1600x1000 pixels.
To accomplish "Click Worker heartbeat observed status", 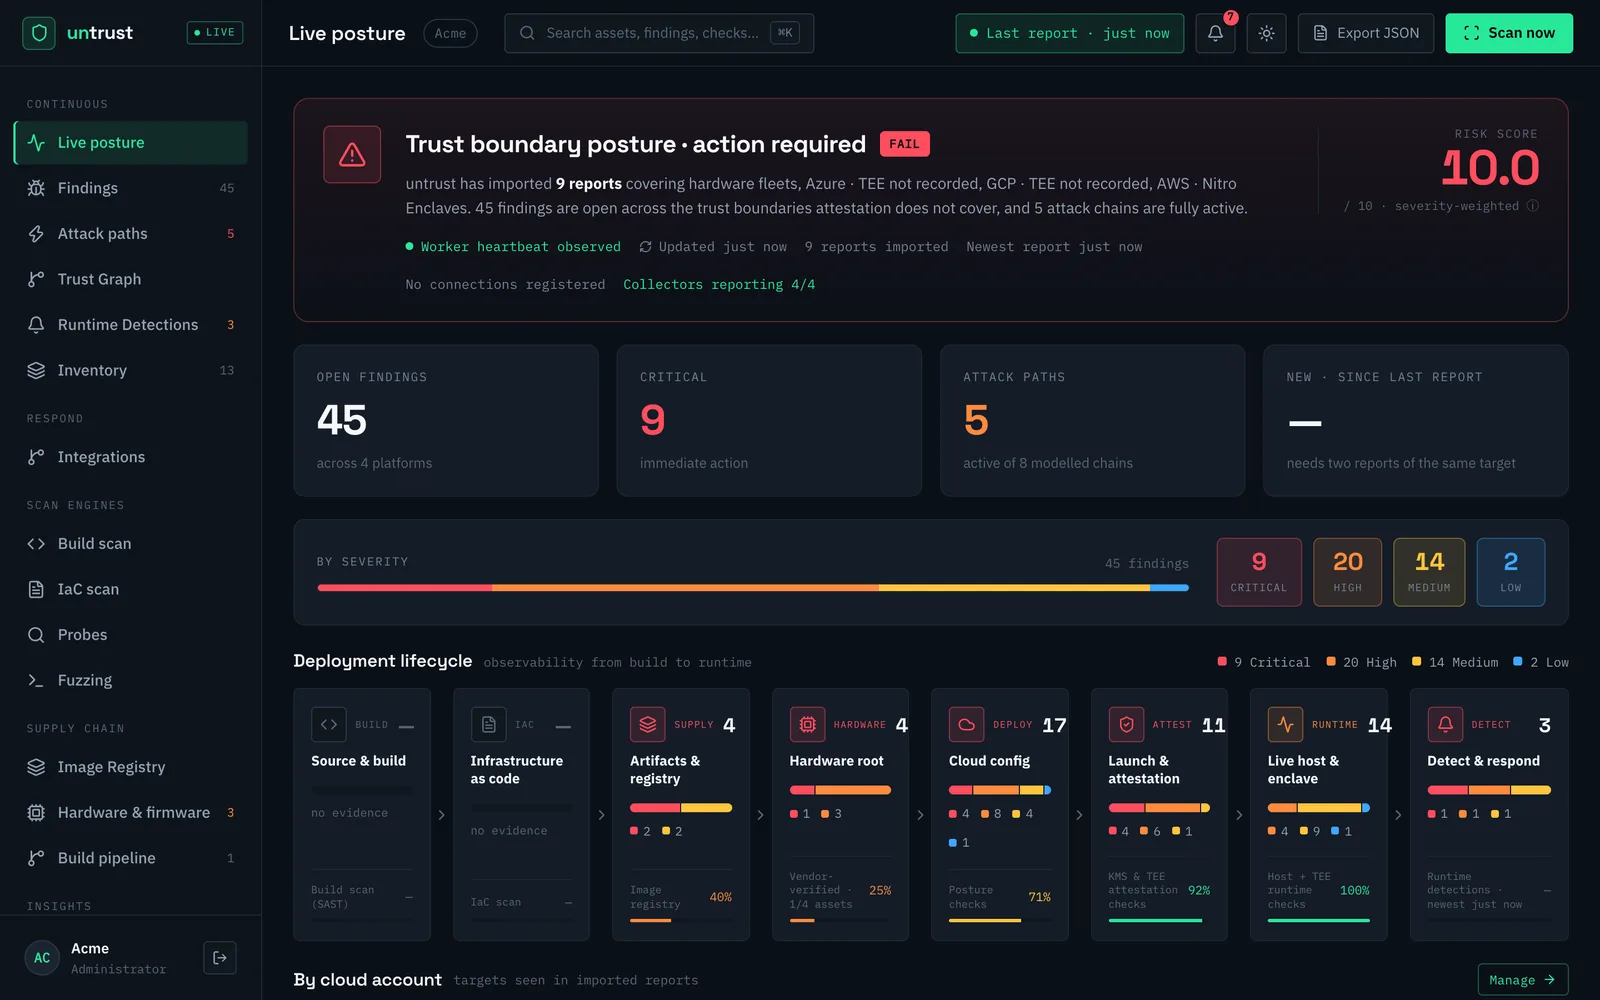I will (x=513, y=247).
